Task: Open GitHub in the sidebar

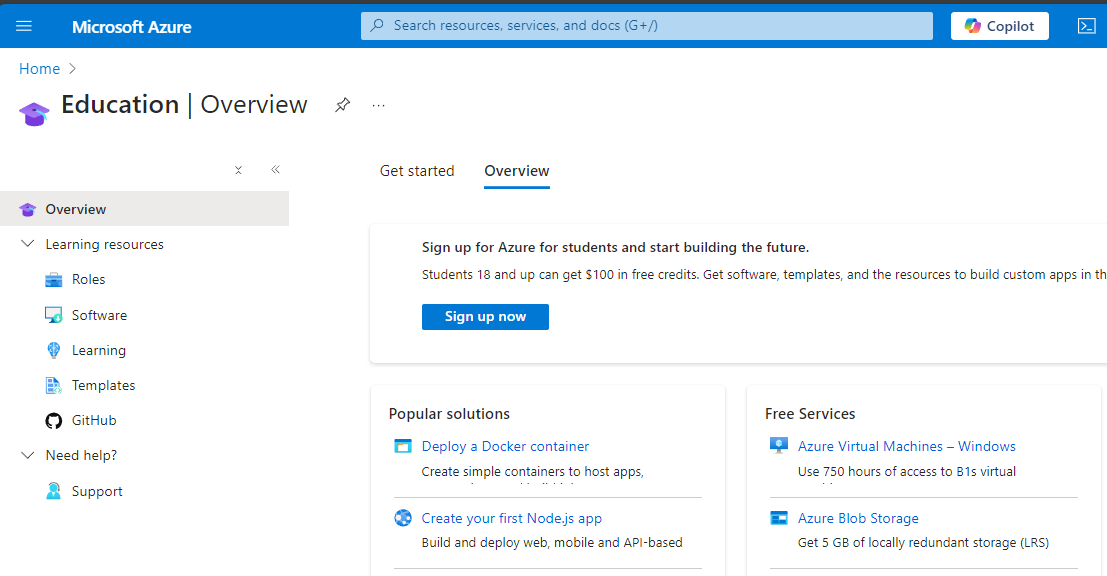Action: point(94,420)
